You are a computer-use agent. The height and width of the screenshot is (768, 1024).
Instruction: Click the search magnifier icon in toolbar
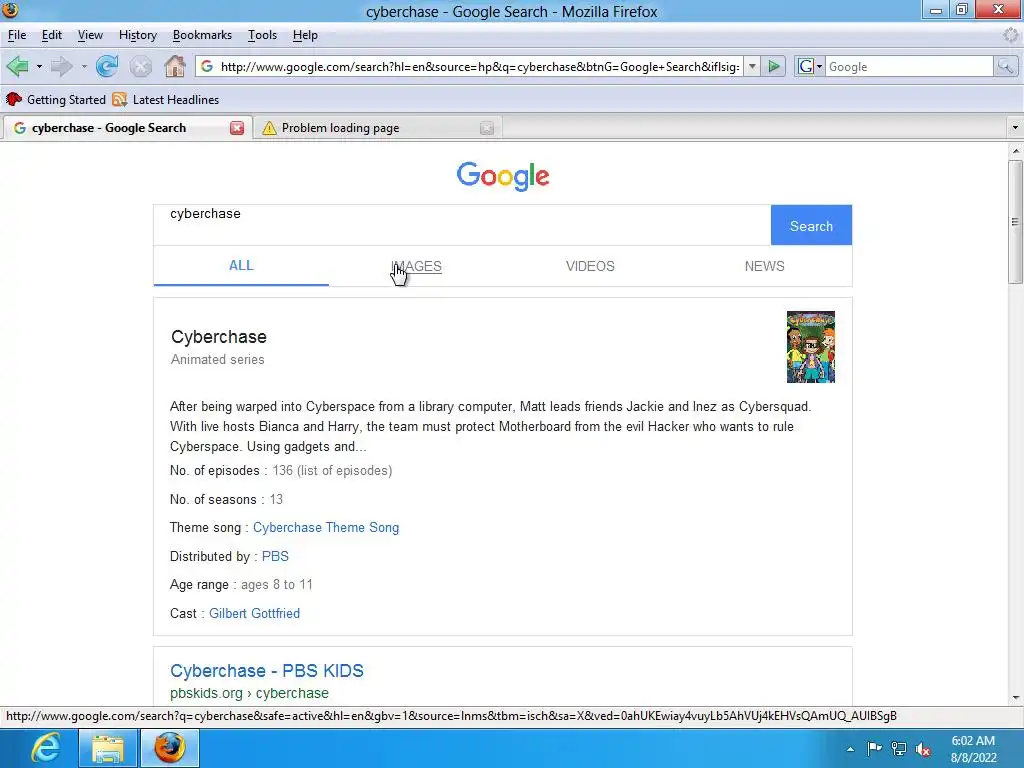point(1005,67)
